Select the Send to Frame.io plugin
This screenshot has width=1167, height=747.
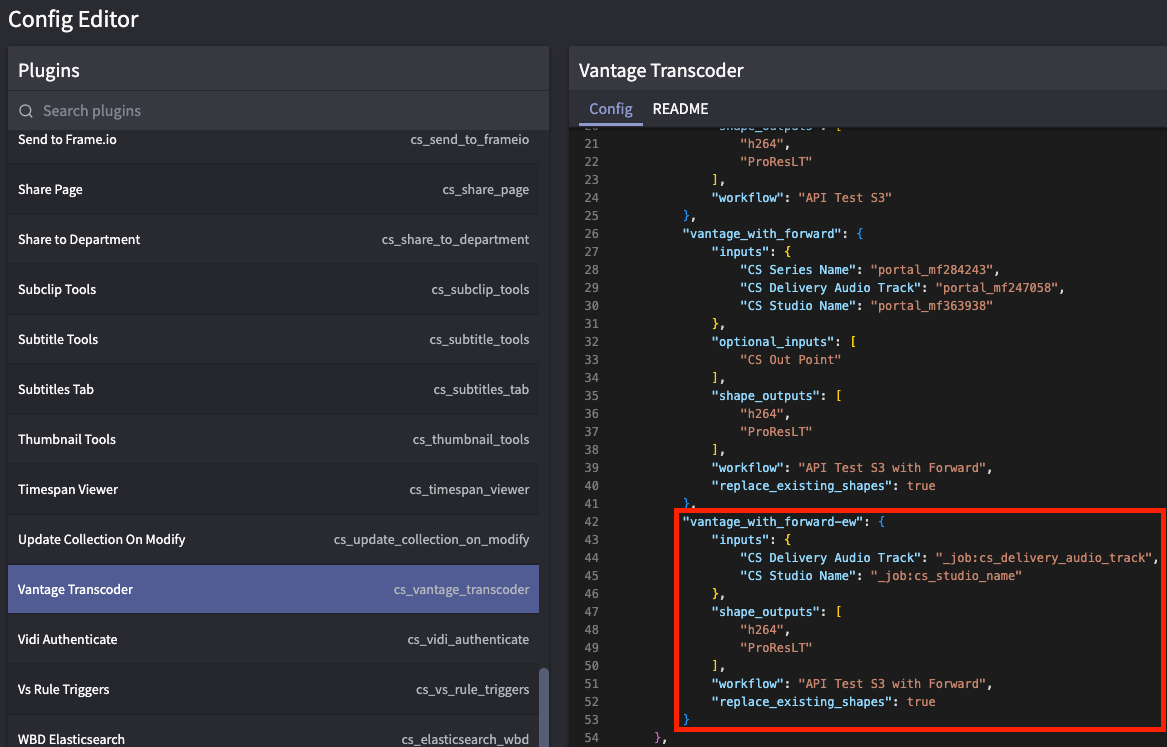point(273,140)
